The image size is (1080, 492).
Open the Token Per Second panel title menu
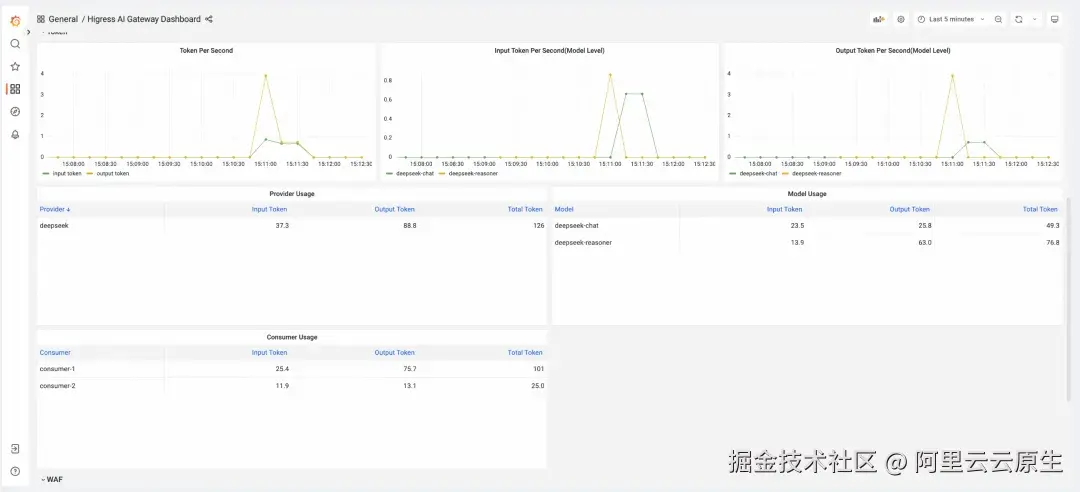[x=206, y=50]
